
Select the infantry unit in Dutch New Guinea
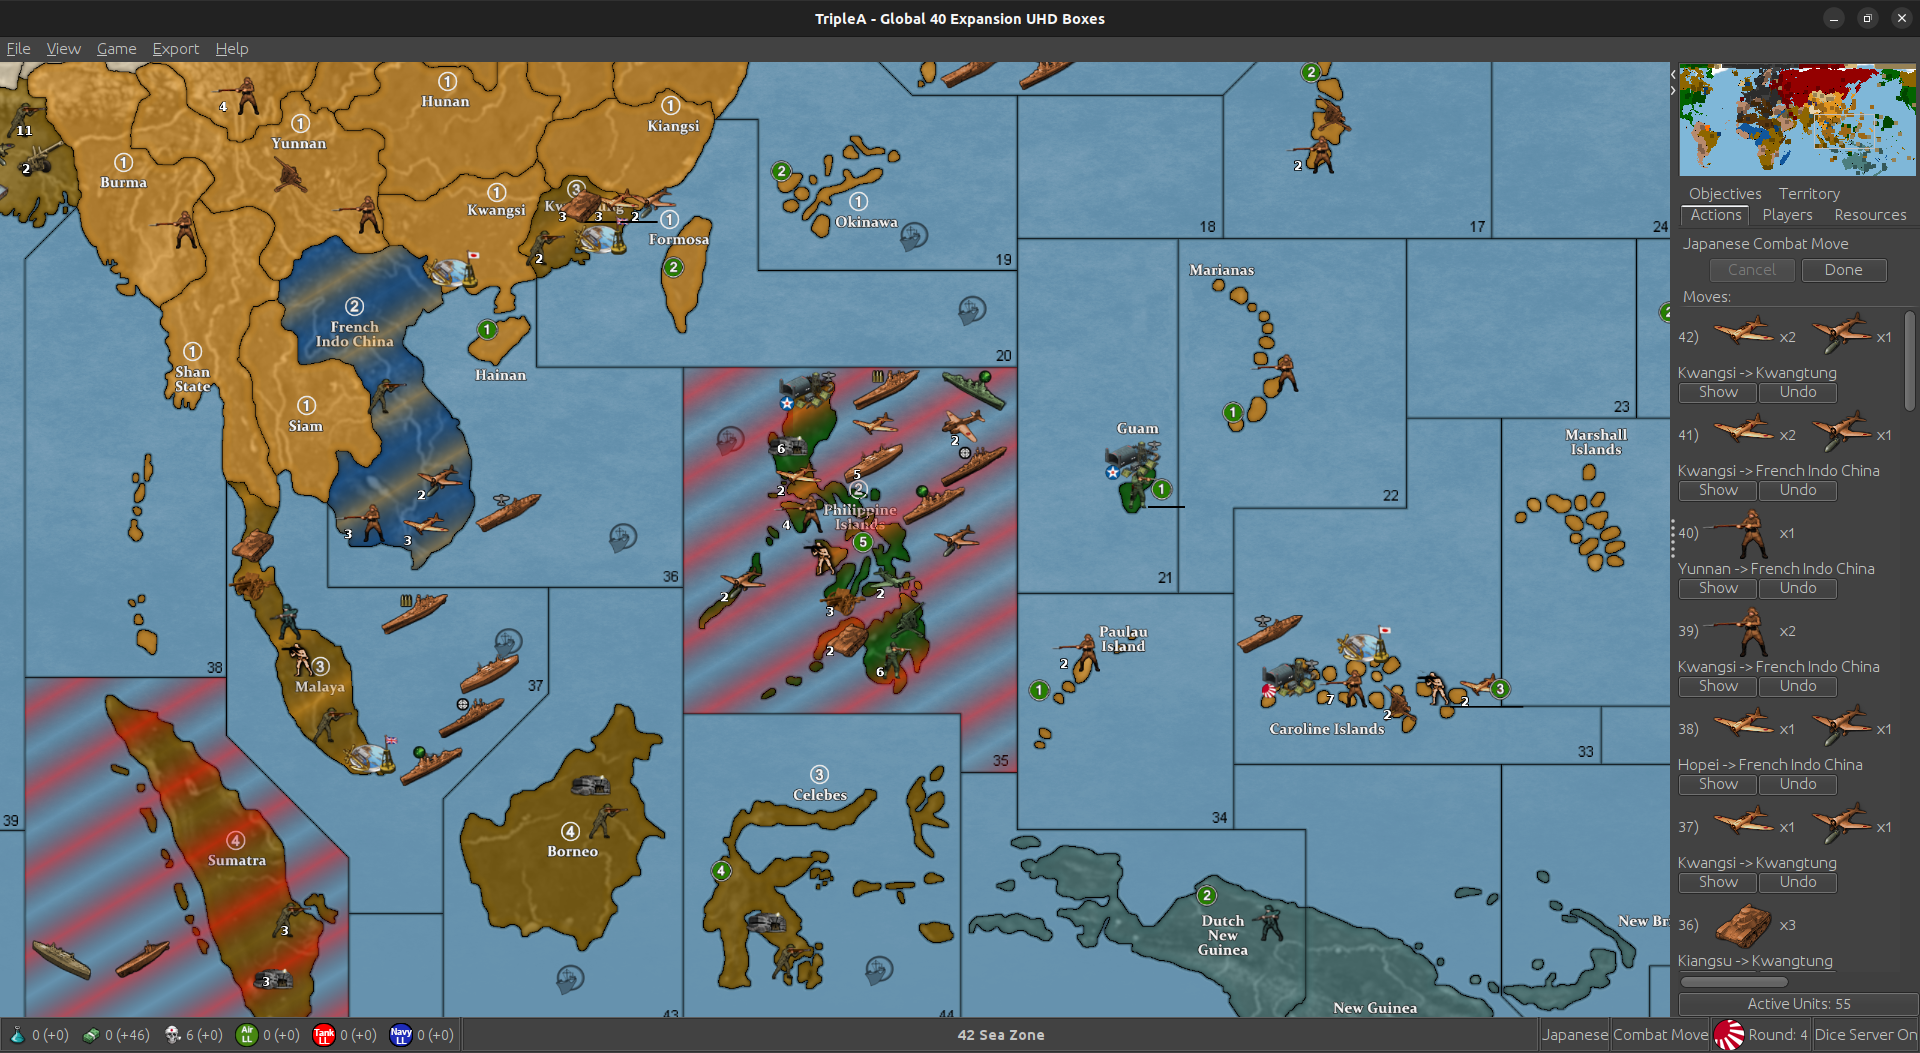[x=1269, y=922]
